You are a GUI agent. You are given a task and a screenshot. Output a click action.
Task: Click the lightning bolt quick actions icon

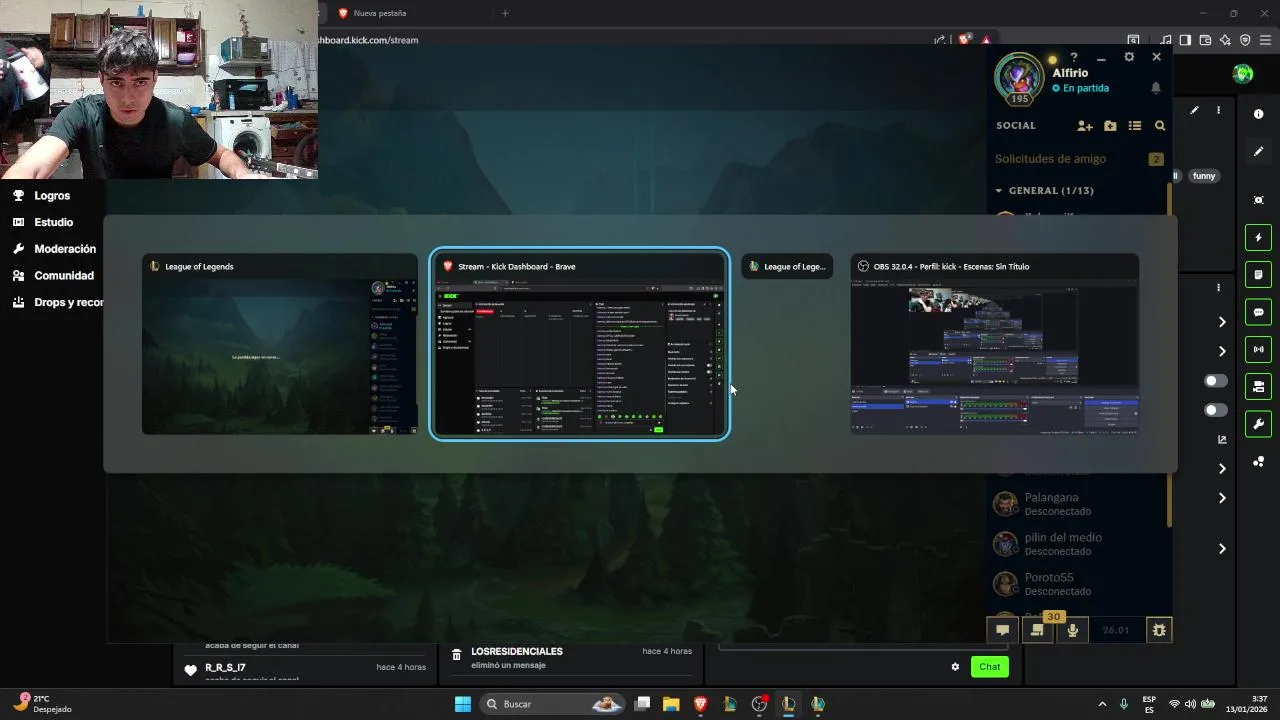coord(1259,238)
